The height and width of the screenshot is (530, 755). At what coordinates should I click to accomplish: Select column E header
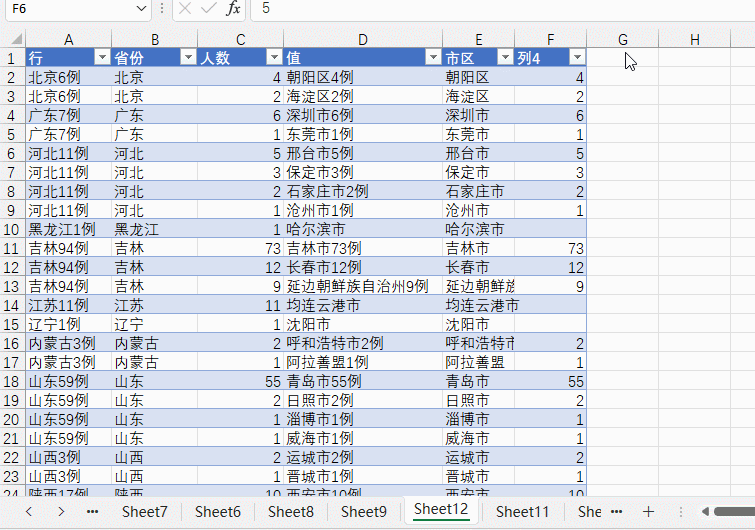pyautogui.click(x=479, y=39)
